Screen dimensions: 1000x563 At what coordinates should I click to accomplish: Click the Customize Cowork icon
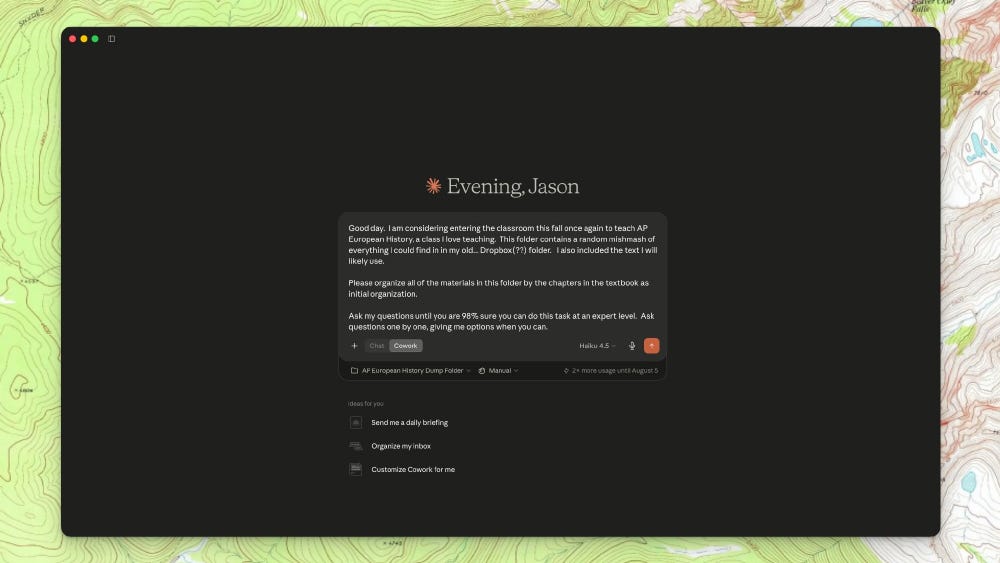pos(356,469)
